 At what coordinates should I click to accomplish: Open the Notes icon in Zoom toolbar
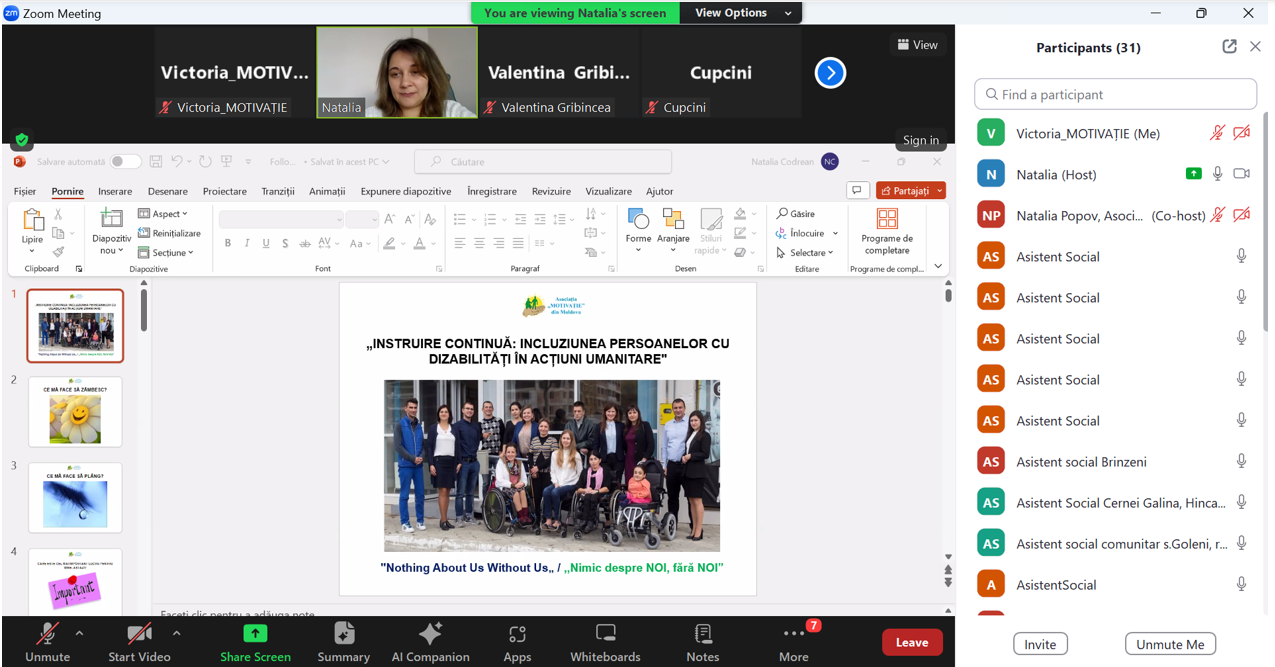(702, 641)
